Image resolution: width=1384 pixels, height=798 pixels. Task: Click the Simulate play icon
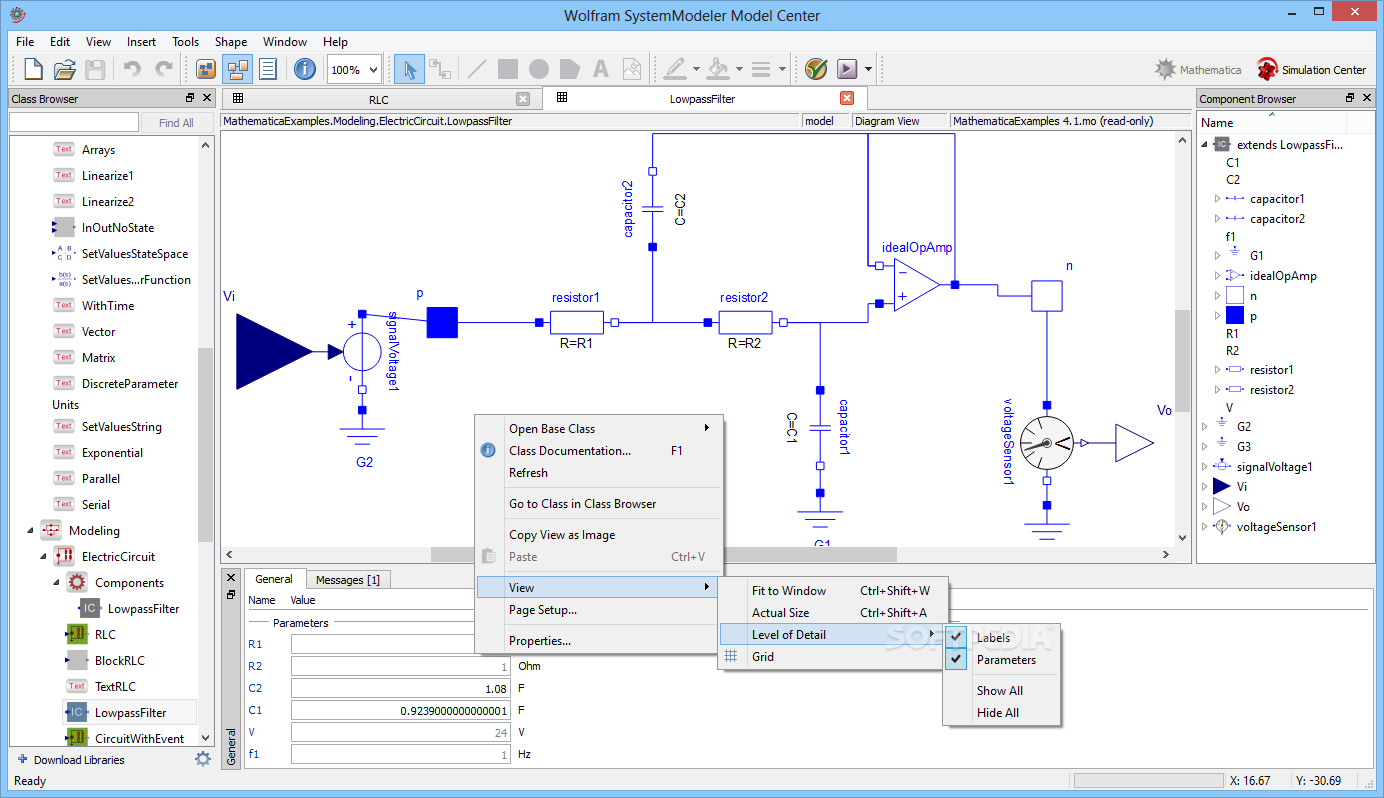847,69
